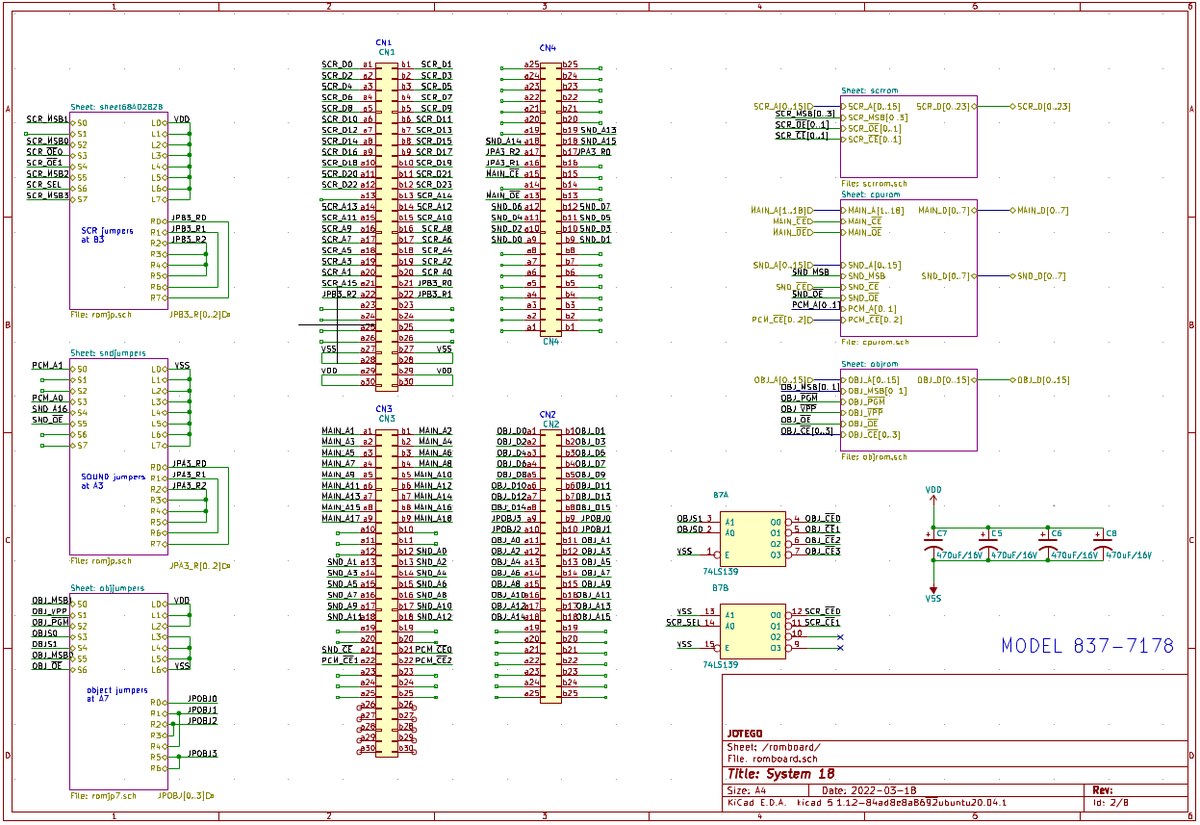Click the 'Date: 2022-03-18' field
The image size is (1200, 825).
point(870,790)
